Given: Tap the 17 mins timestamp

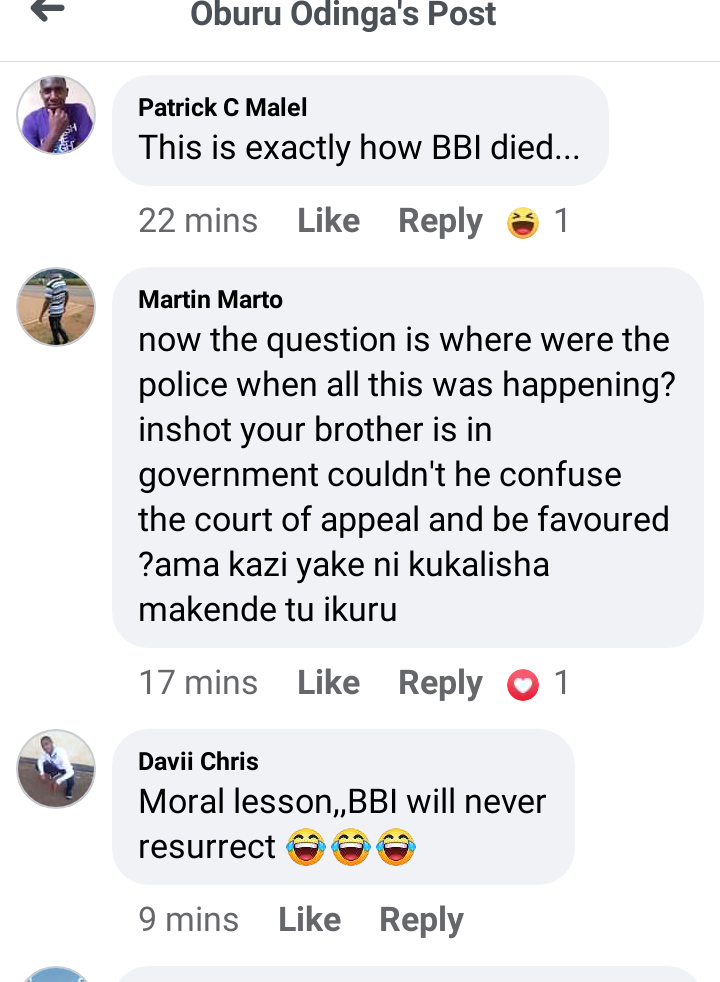Looking at the screenshot, I should (x=198, y=683).
